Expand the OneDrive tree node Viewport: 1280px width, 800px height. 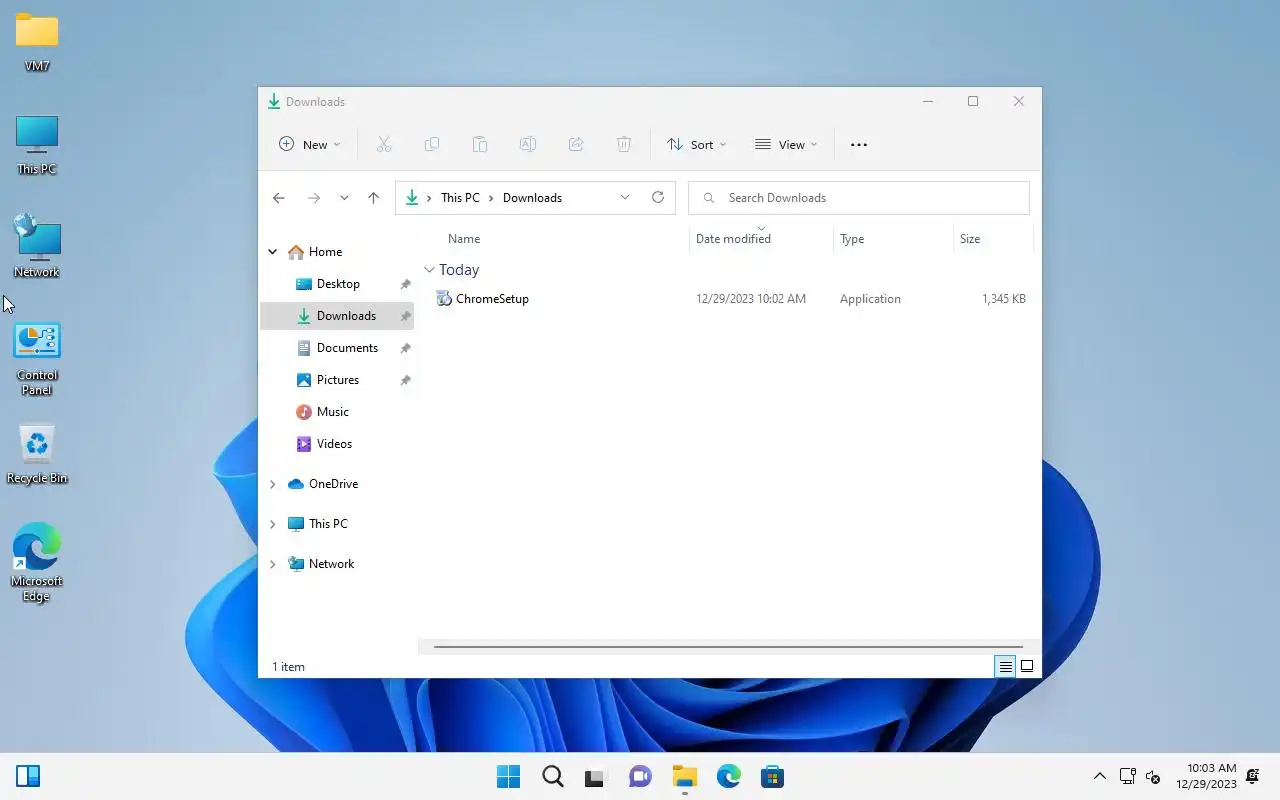coord(272,484)
